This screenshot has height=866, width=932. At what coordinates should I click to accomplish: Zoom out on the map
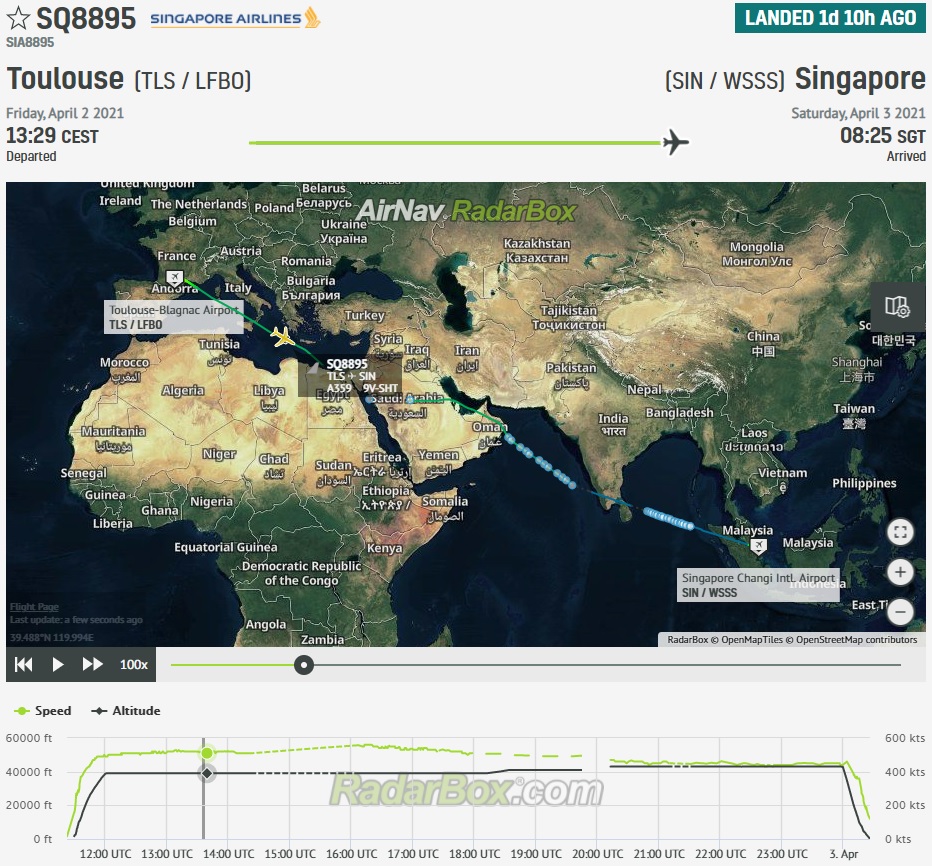900,611
